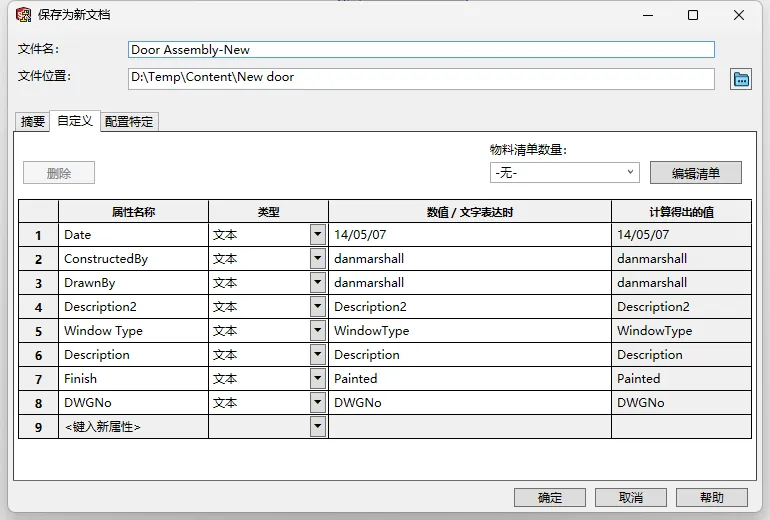Open type dropdown for the Finish row
The image size is (770, 520).
pos(318,379)
